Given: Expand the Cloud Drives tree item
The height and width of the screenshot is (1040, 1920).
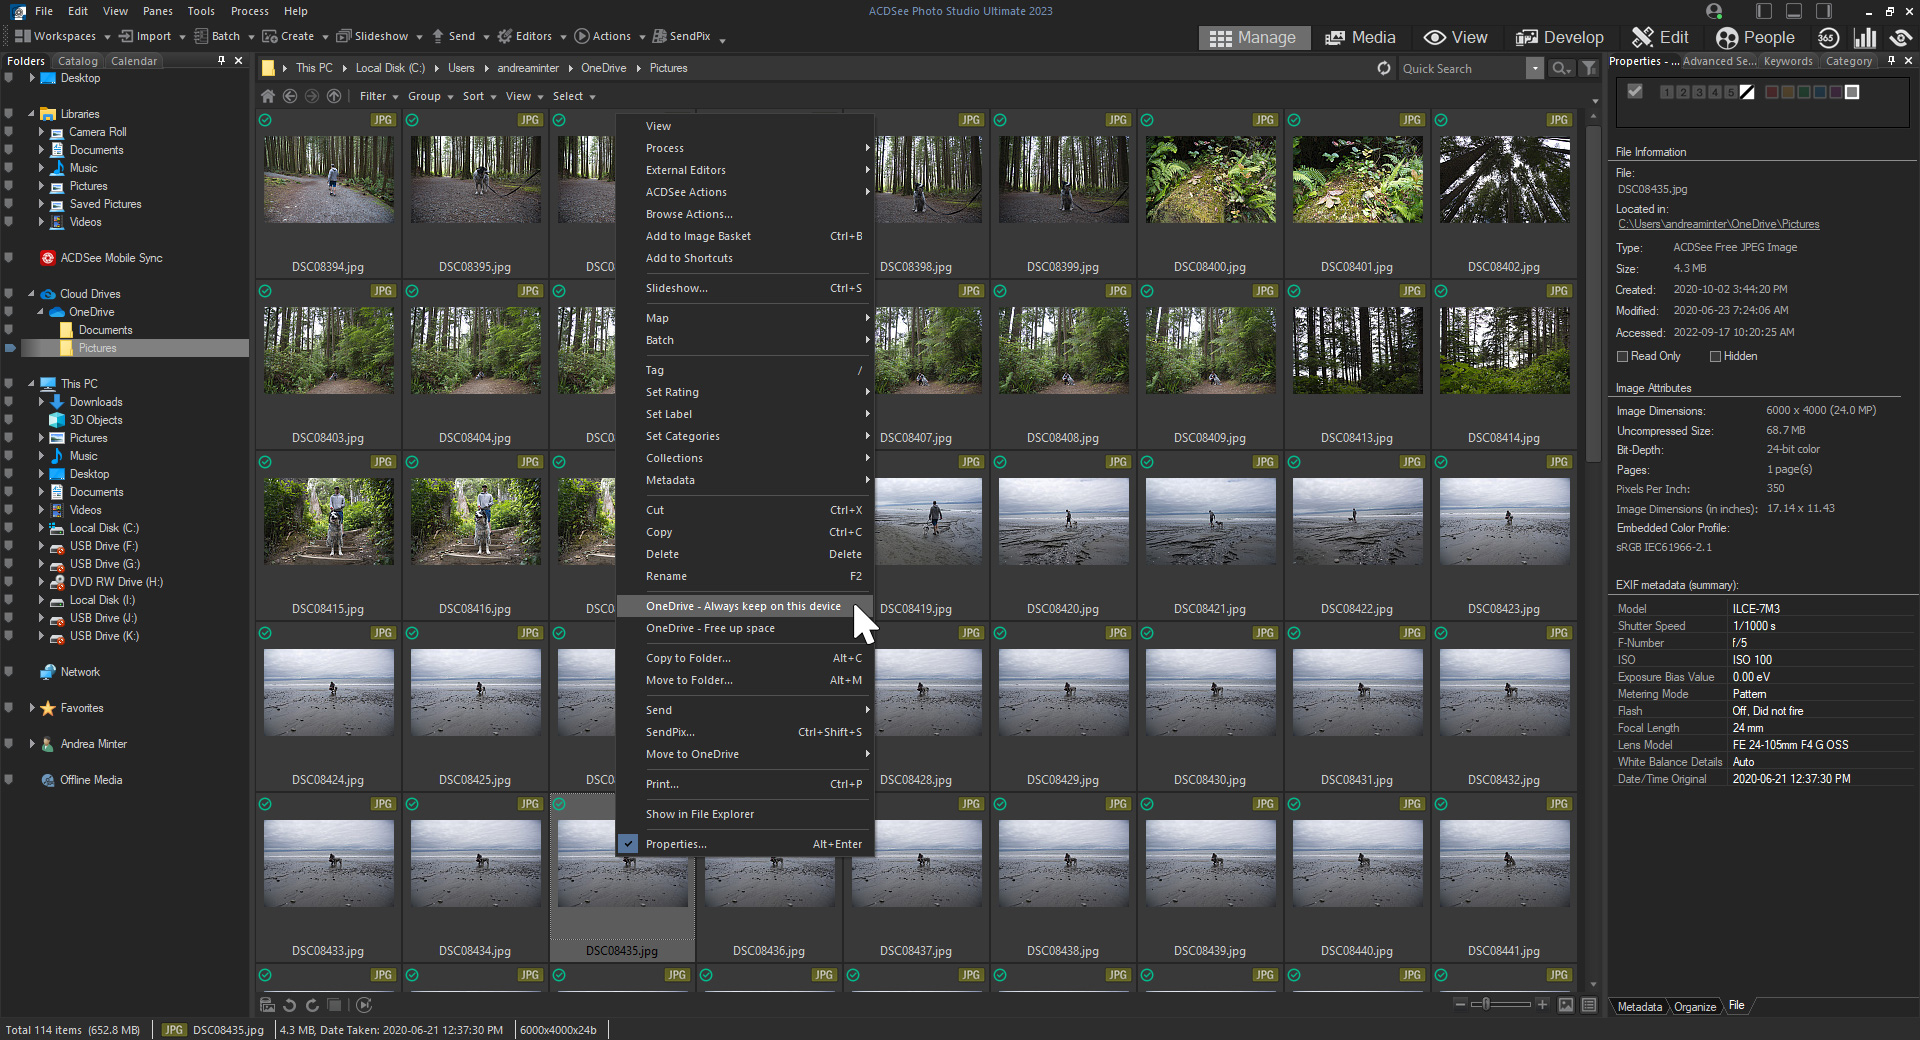Looking at the screenshot, I should 33,293.
